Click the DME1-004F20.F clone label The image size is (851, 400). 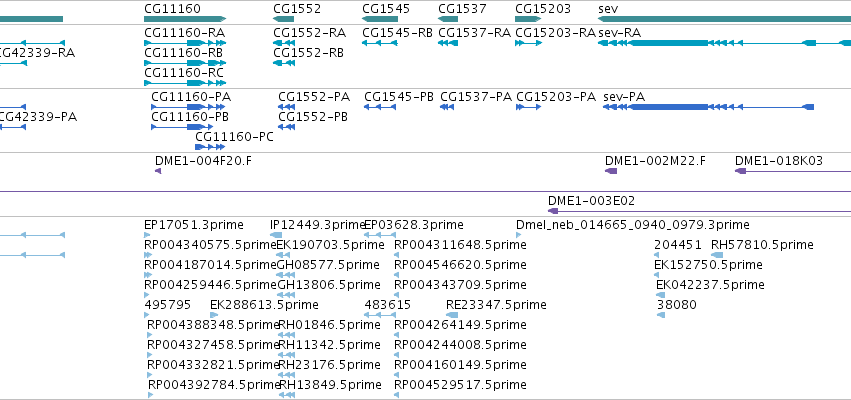coord(204,161)
